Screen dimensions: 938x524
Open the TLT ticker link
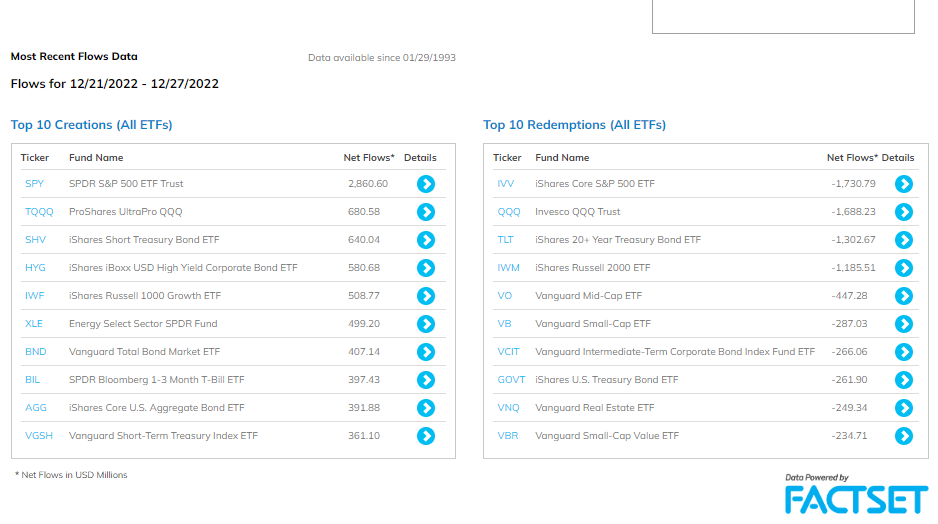click(x=505, y=240)
